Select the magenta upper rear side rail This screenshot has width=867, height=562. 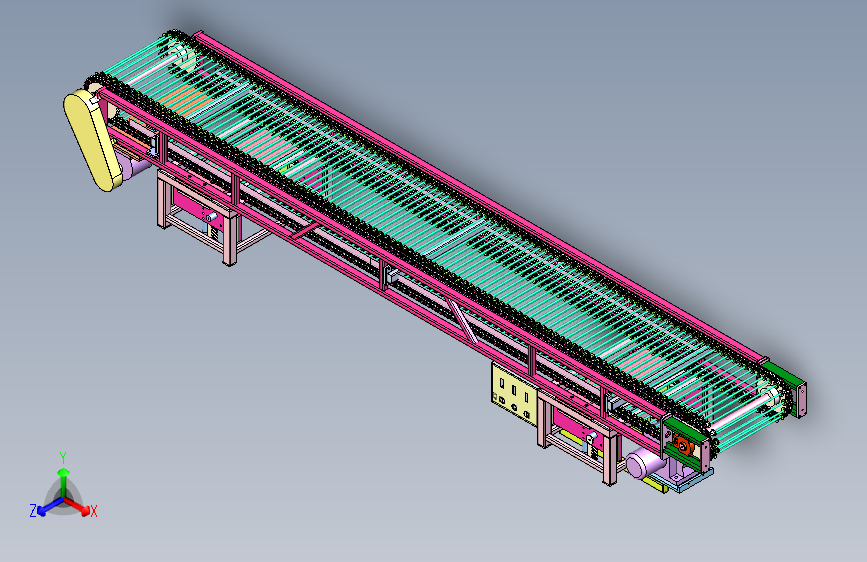479,196
